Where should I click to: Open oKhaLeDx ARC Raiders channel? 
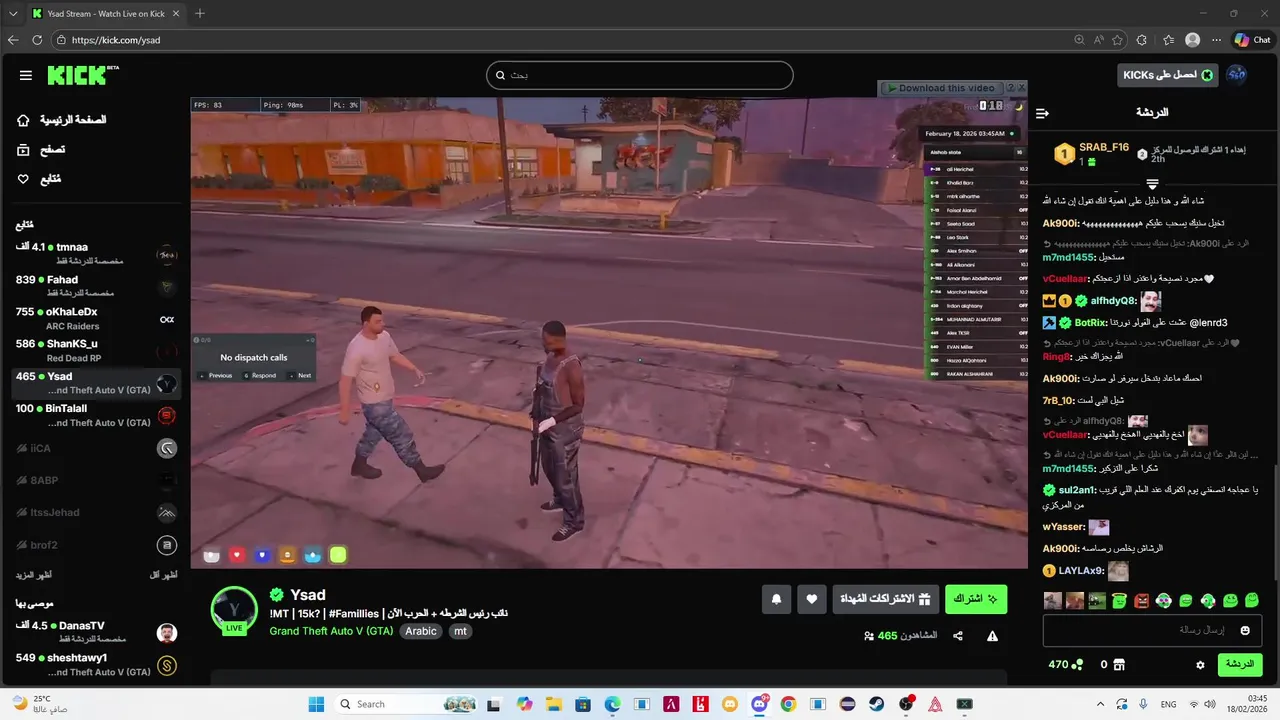point(95,318)
